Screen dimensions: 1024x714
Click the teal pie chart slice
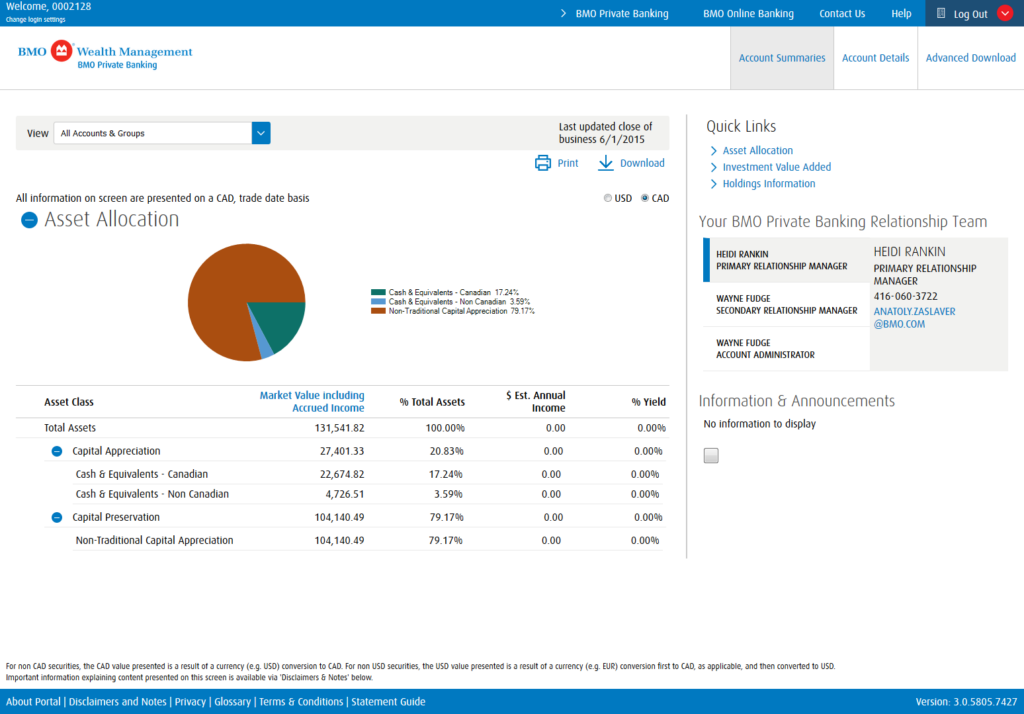(x=281, y=323)
